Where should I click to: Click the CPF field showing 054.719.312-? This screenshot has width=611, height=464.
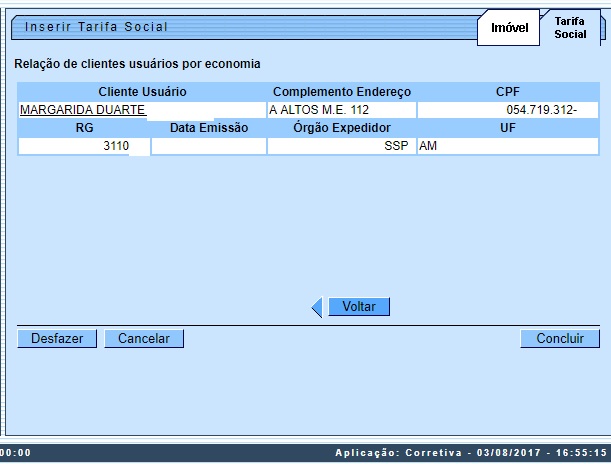[508, 110]
